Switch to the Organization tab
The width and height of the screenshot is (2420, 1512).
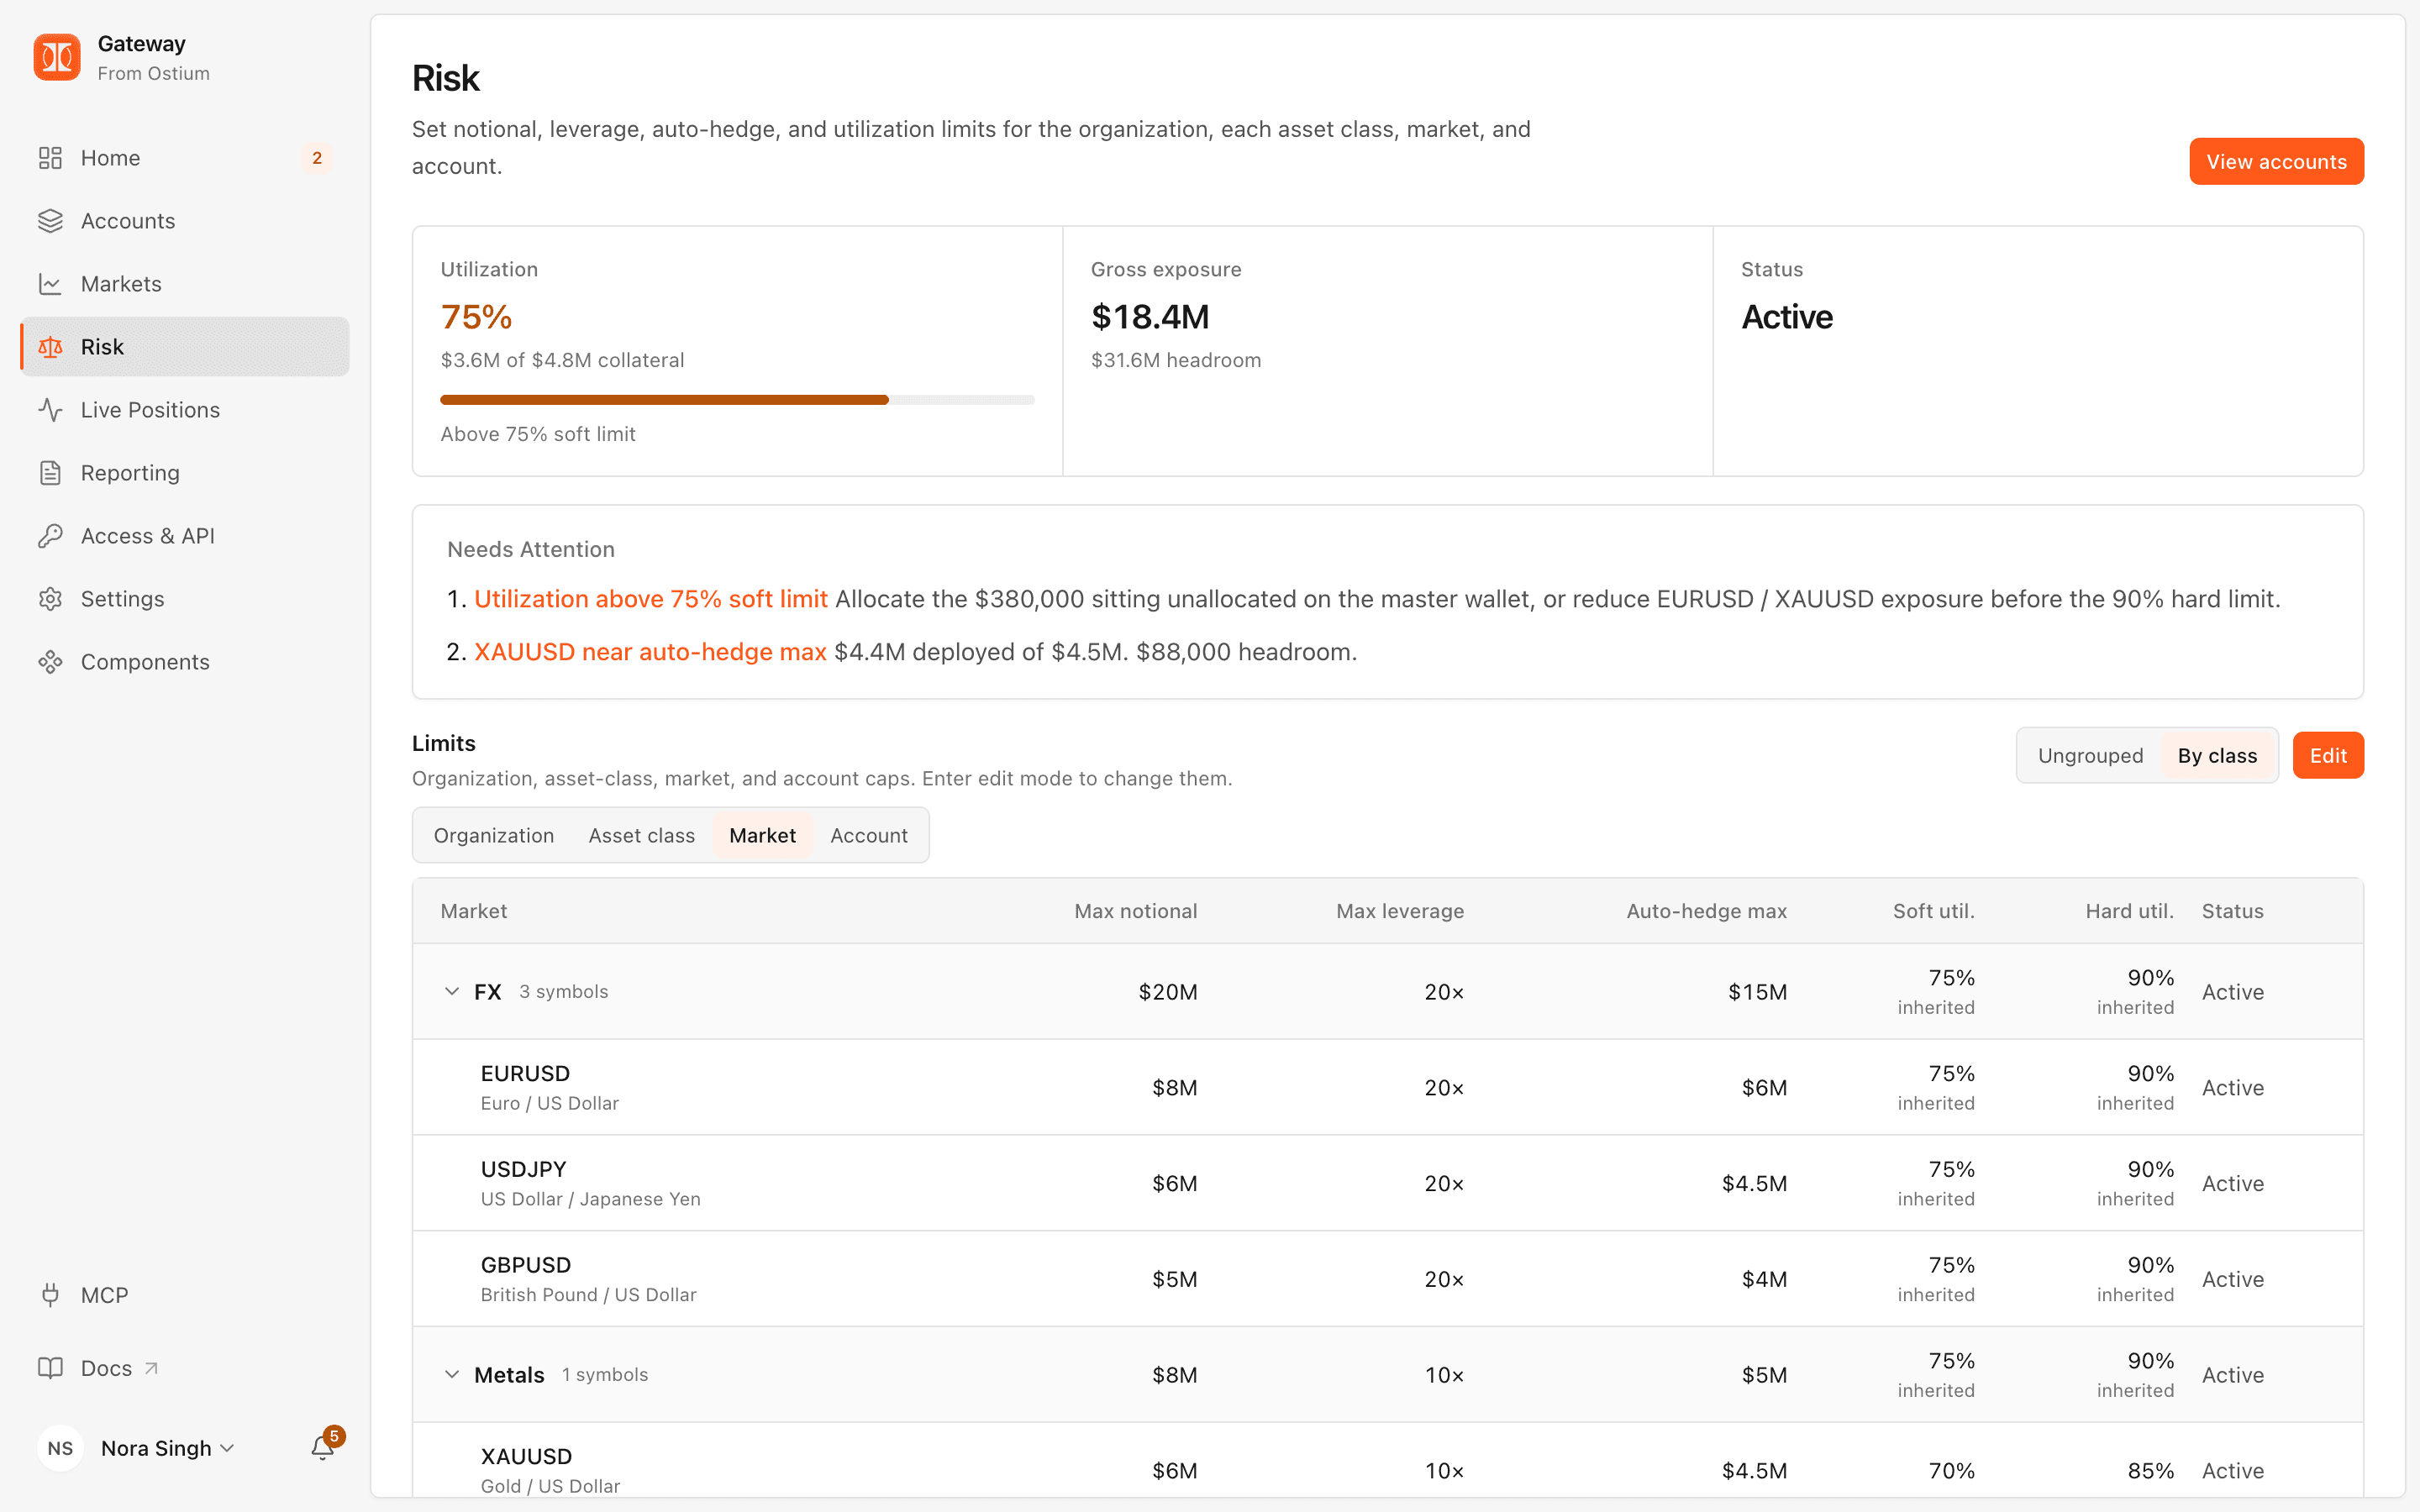pos(493,835)
